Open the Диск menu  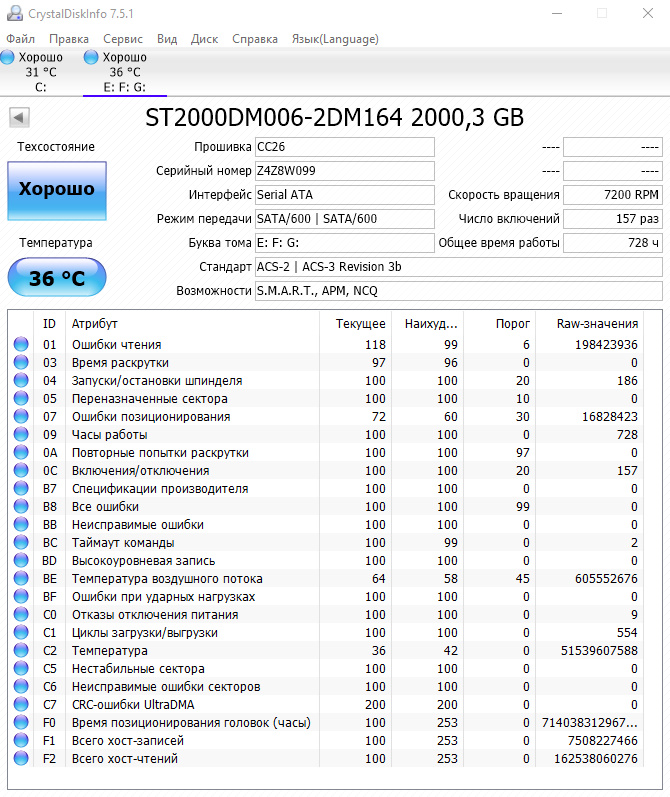[x=204, y=39]
